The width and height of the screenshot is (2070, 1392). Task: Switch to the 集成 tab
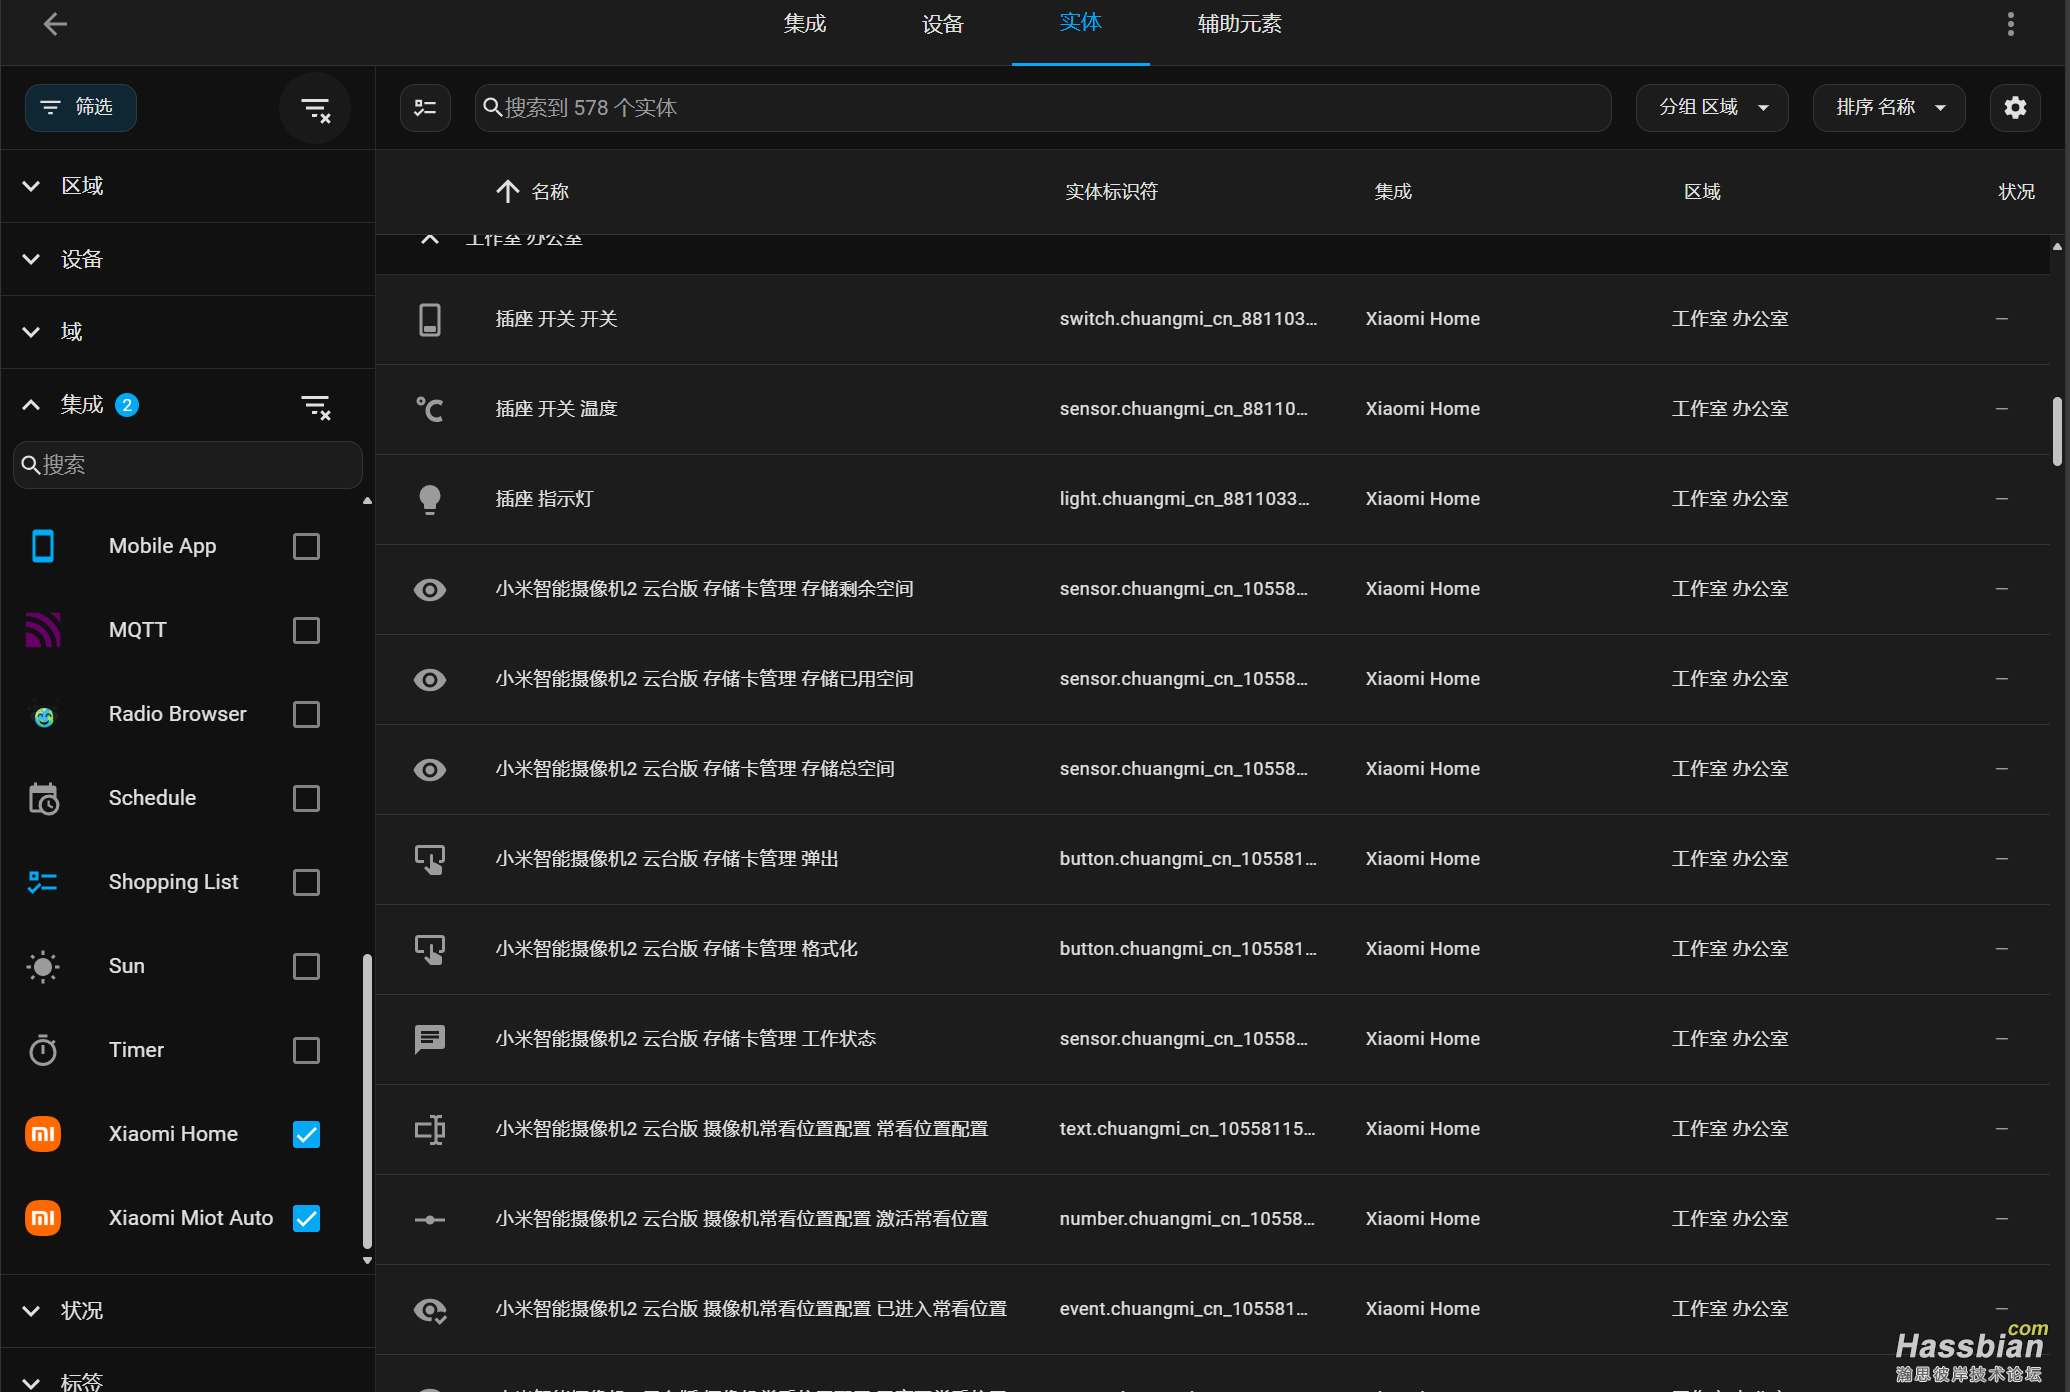pyautogui.click(x=805, y=24)
